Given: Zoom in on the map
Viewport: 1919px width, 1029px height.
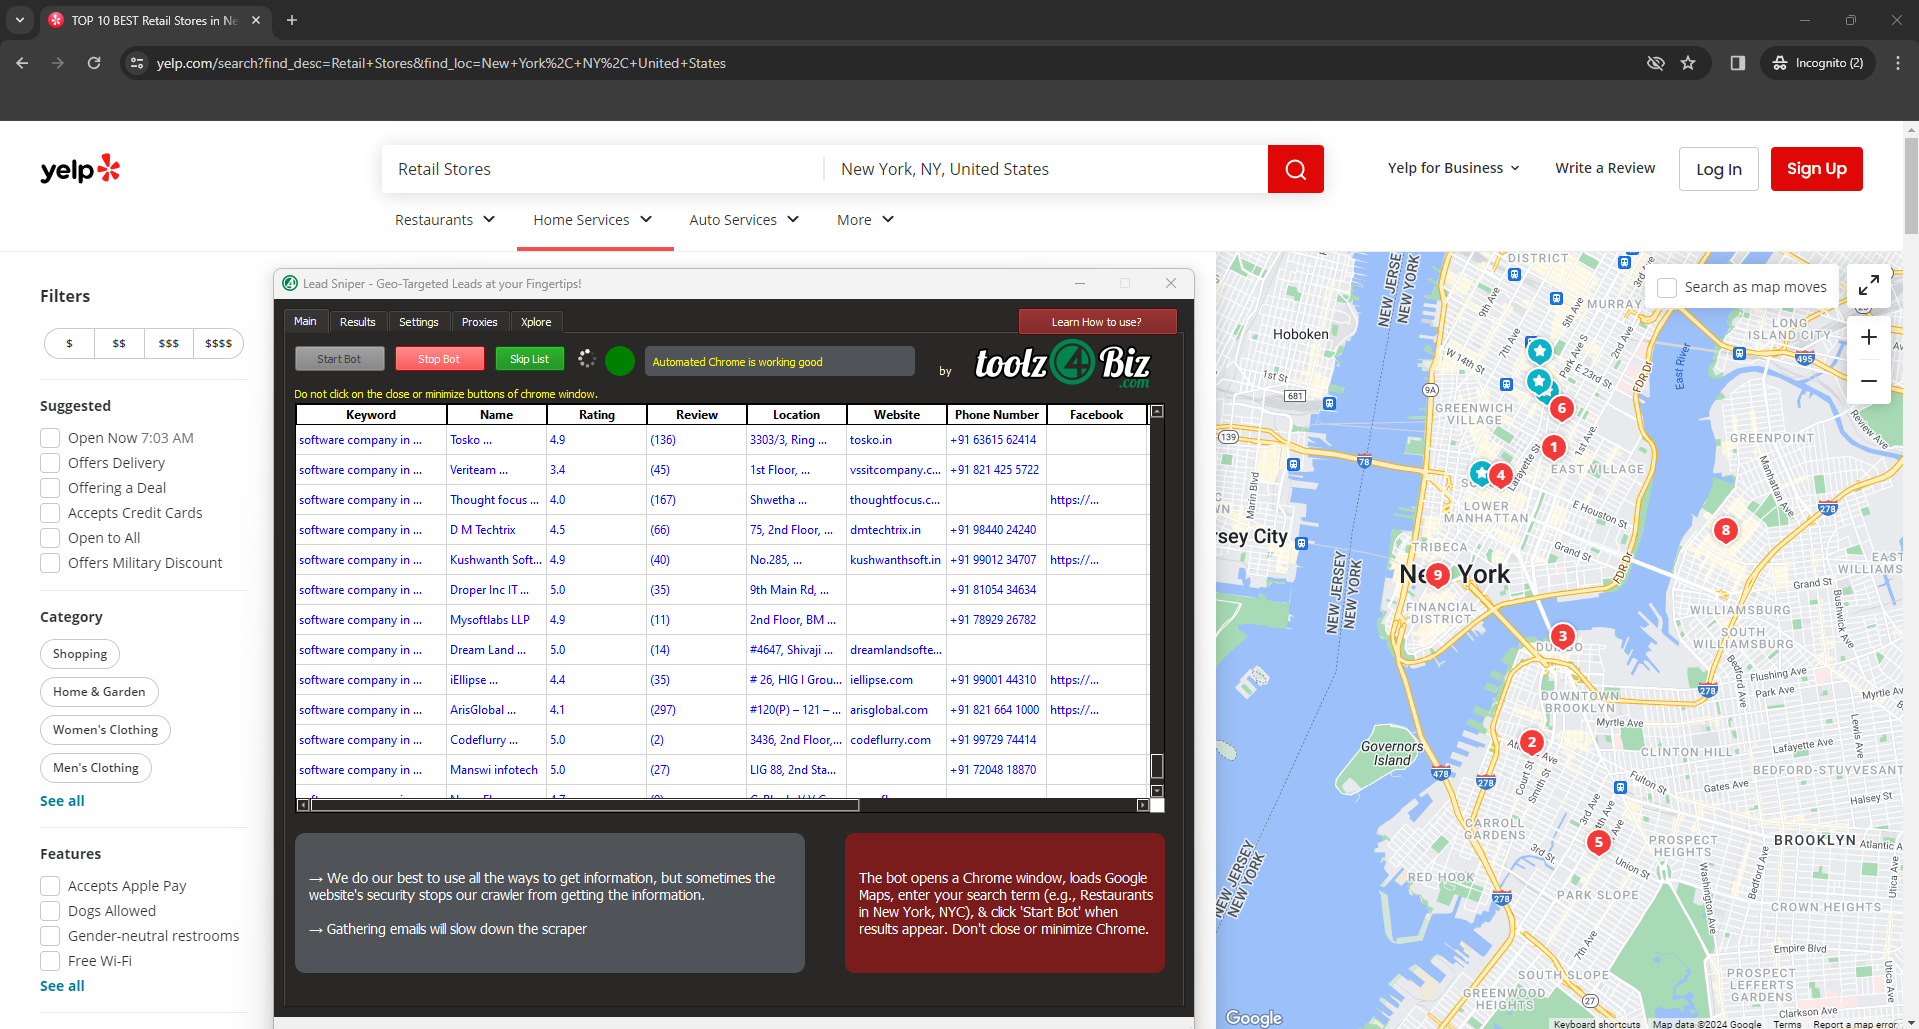Looking at the screenshot, I should coord(1868,337).
